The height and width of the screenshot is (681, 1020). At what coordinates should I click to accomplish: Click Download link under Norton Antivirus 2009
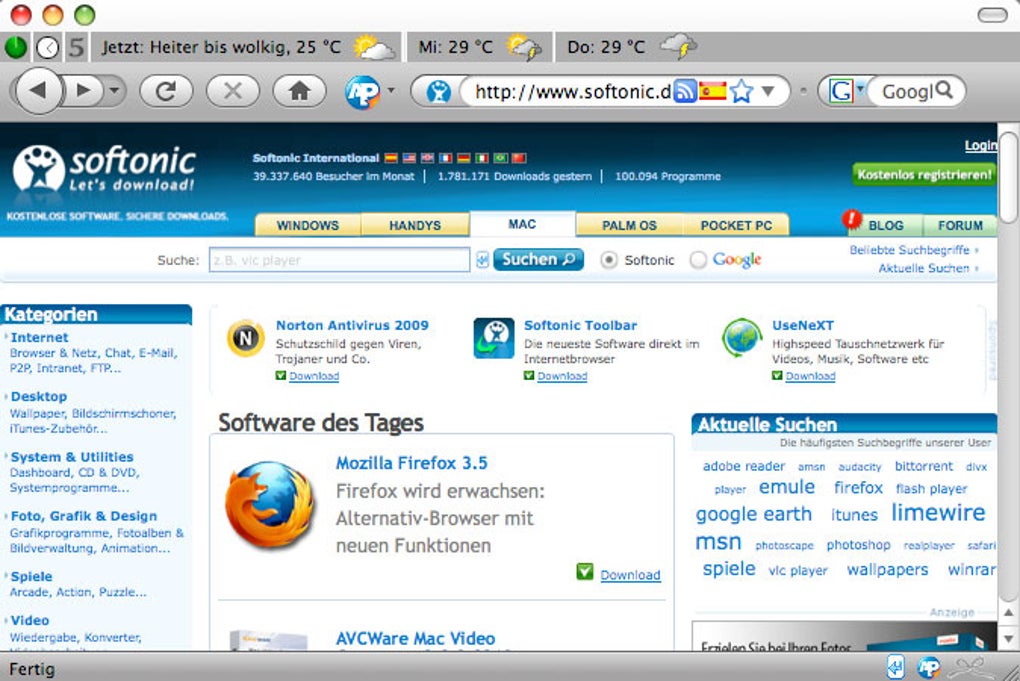click(314, 376)
